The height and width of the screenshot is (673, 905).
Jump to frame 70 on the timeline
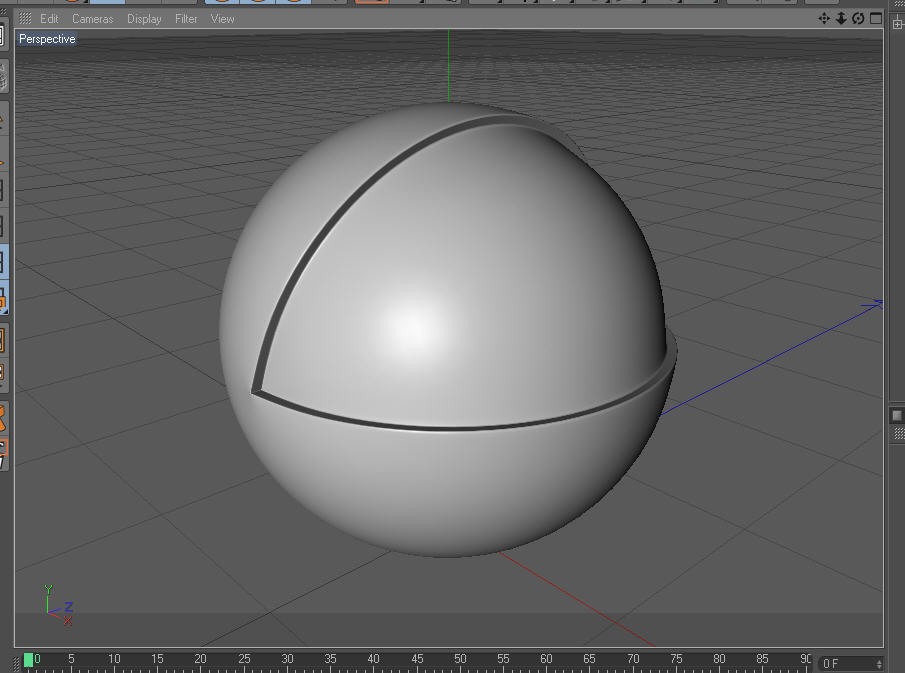[633, 659]
